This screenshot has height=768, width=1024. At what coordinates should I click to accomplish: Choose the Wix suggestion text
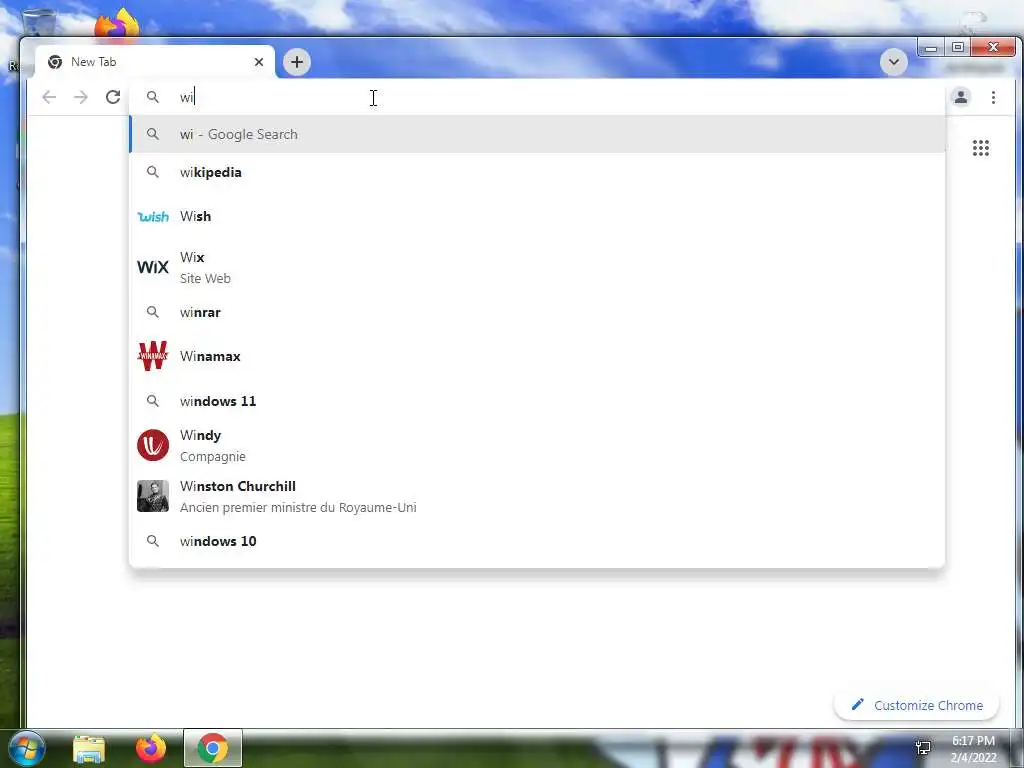point(192,257)
